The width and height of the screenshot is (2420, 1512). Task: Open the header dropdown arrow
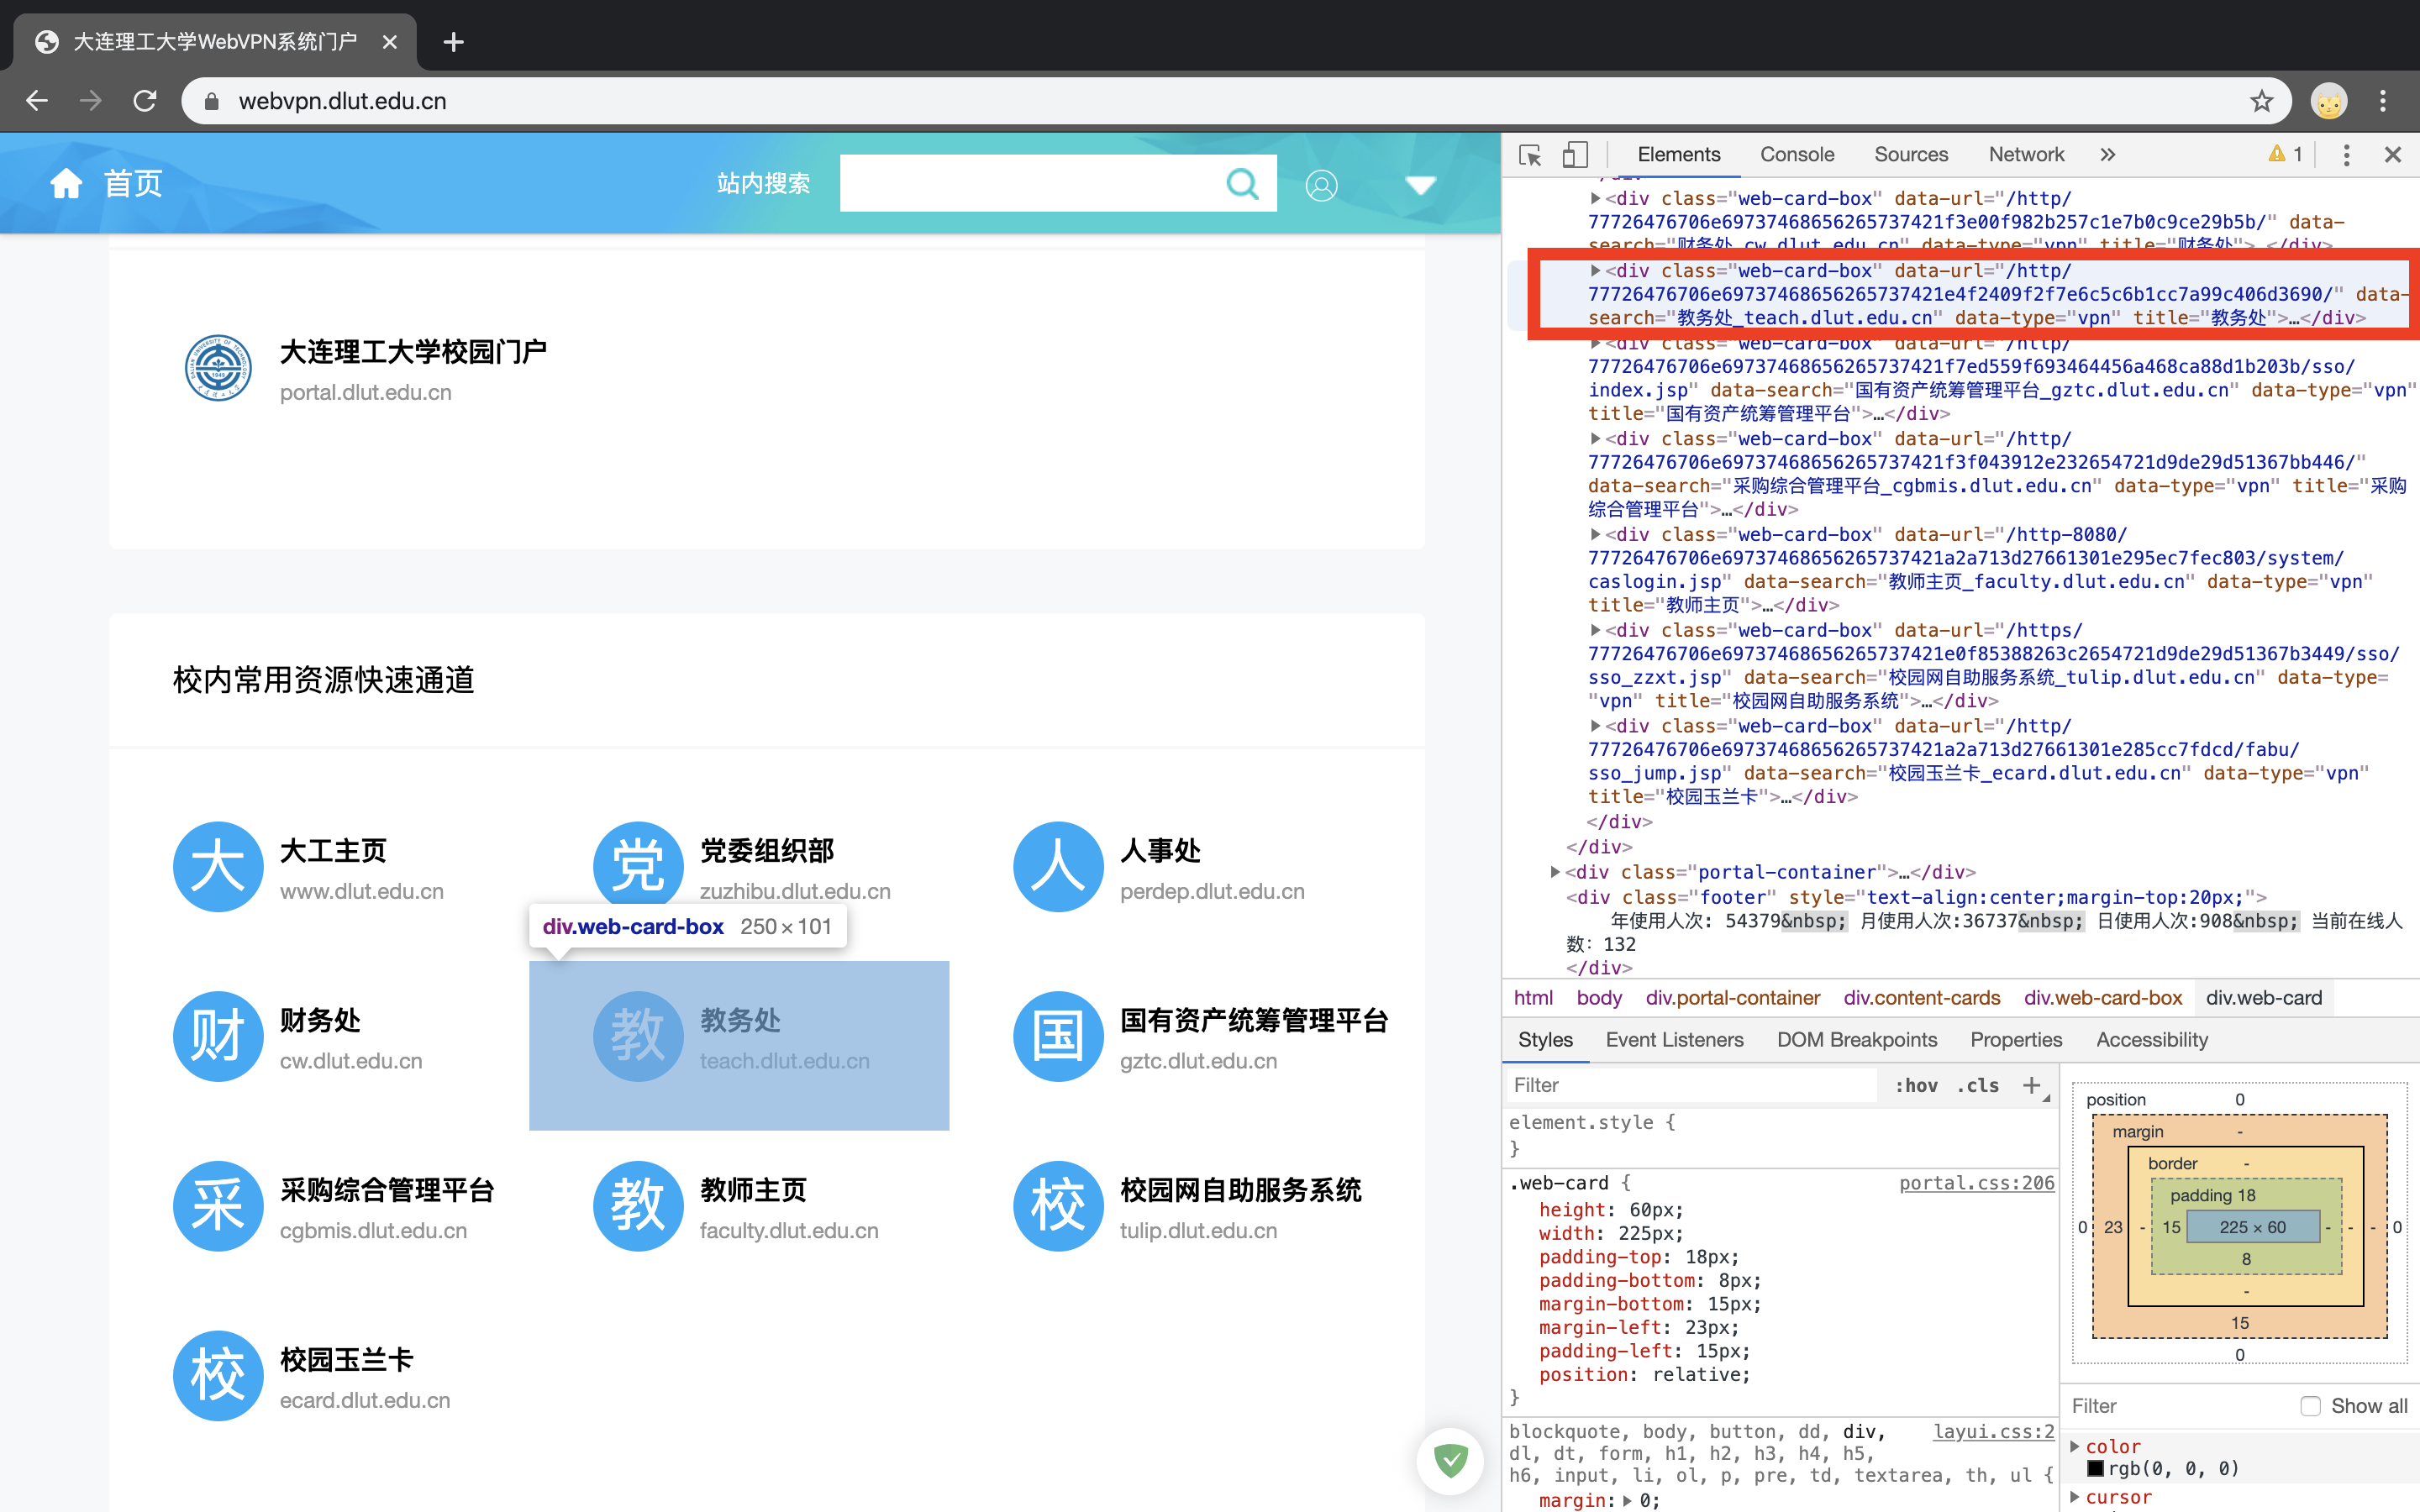pyautogui.click(x=1420, y=185)
